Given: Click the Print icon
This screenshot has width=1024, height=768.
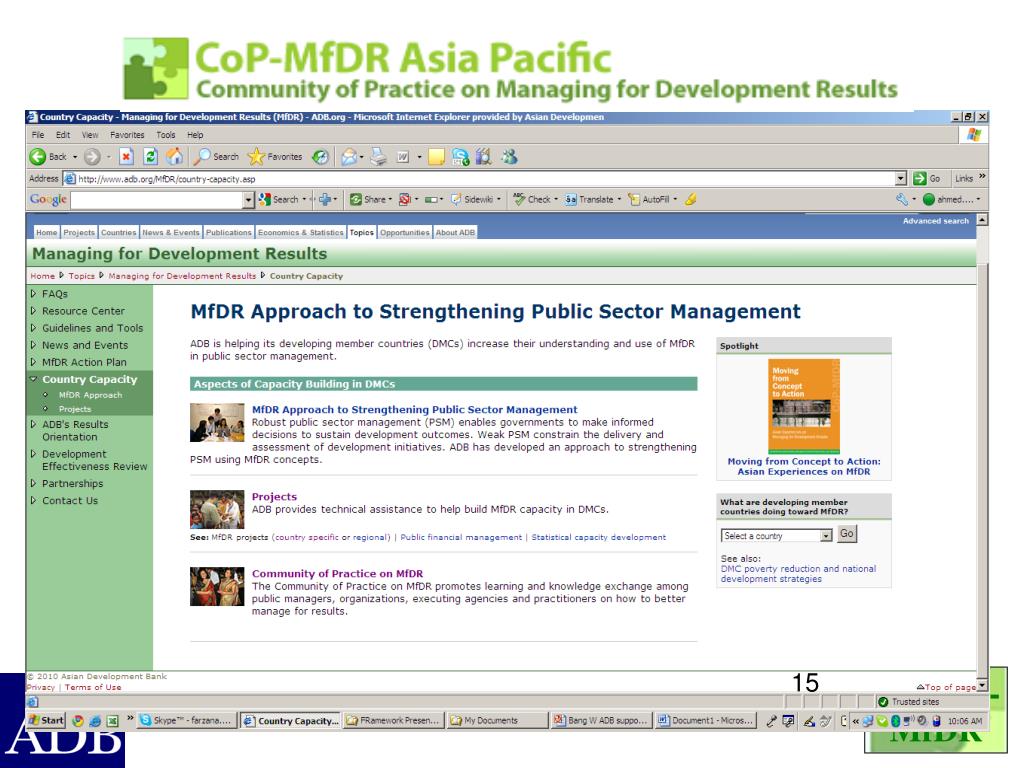Looking at the screenshot, I should coord(379,157).
